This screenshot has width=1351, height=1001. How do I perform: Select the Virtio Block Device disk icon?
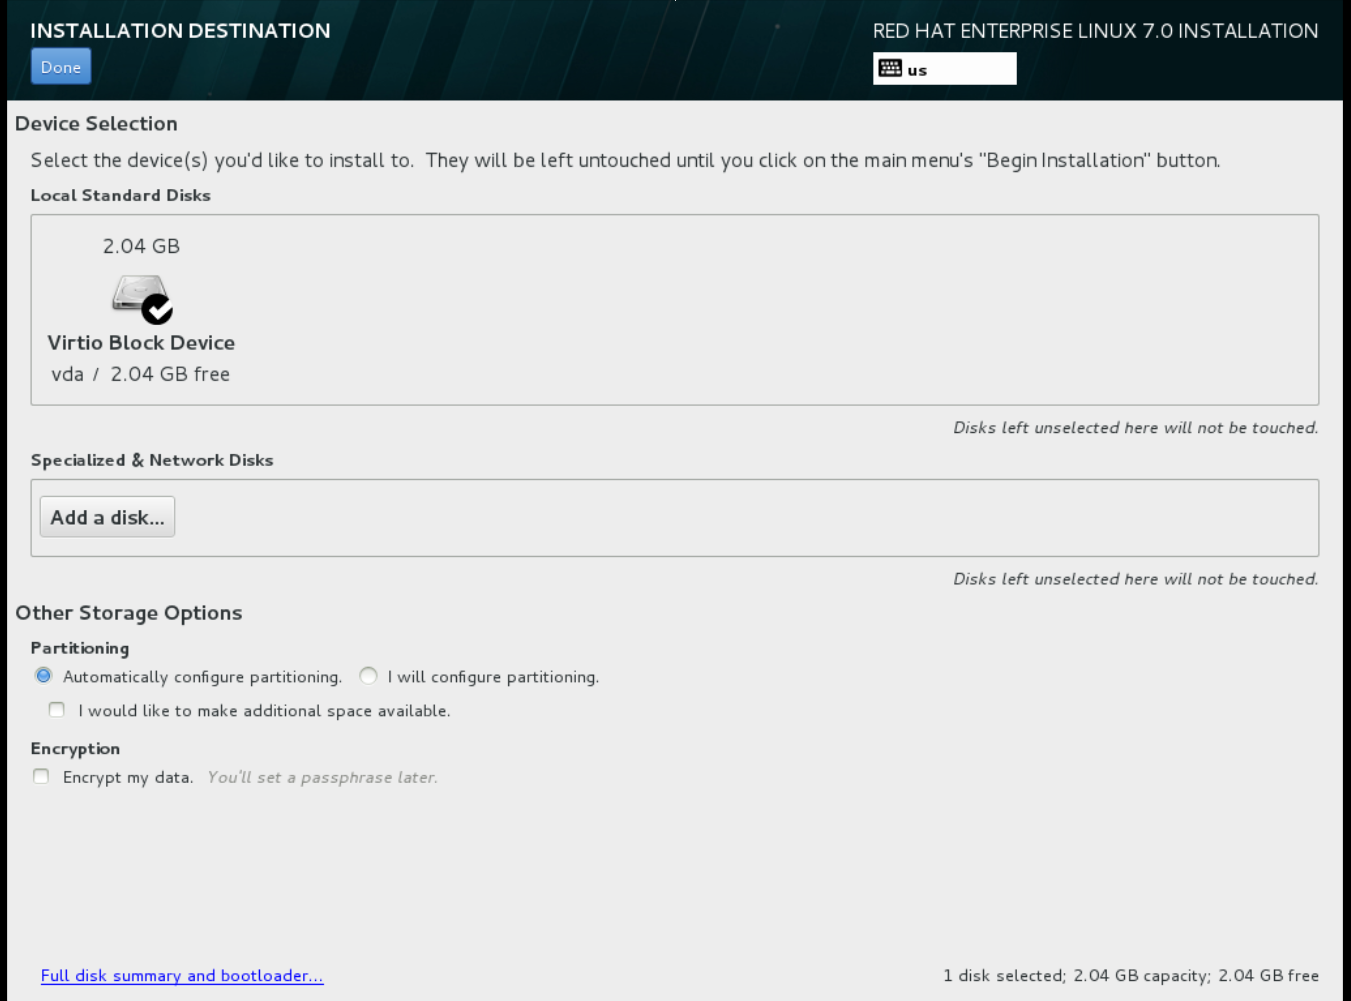[x=142, y=299]
